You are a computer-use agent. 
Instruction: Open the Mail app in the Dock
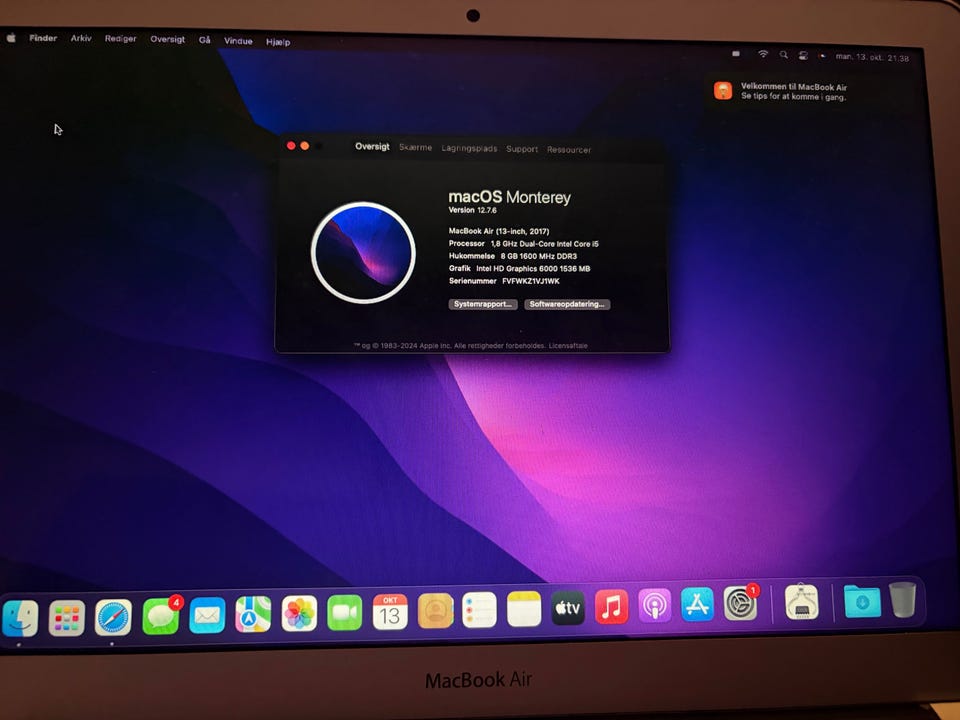click(207, 615)
